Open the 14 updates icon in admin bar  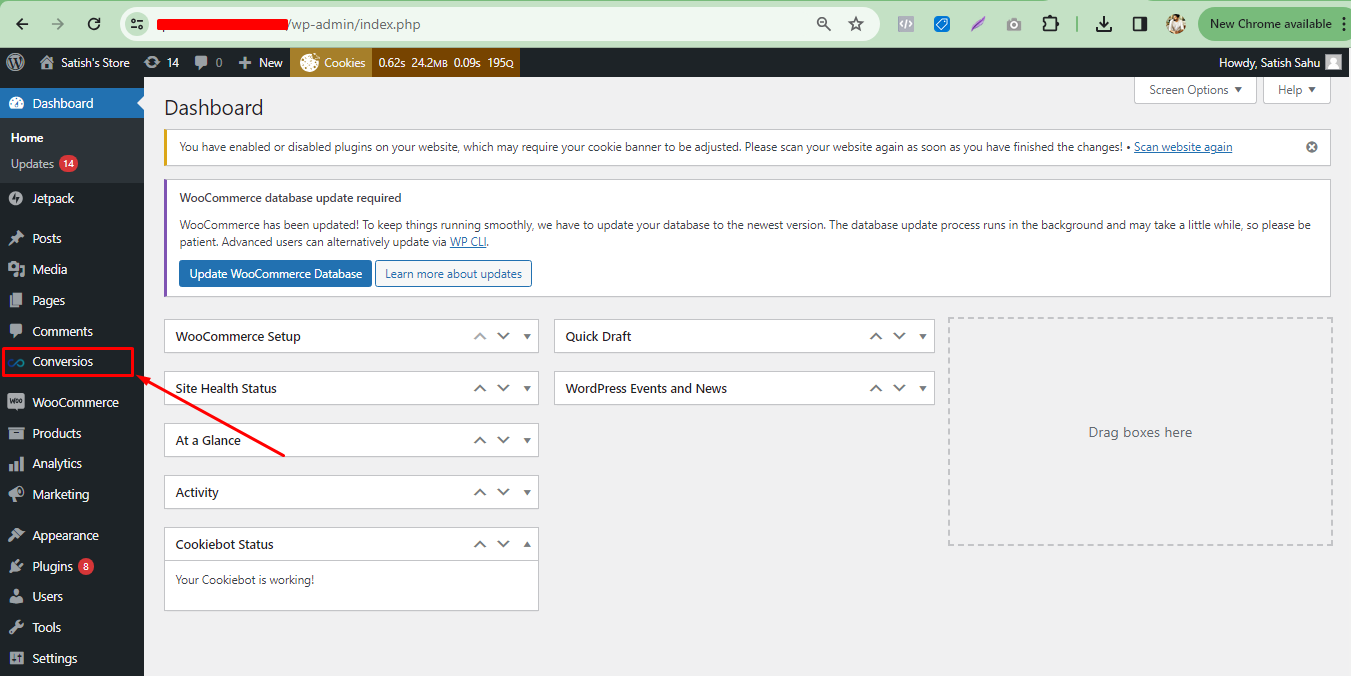[162, 62]
